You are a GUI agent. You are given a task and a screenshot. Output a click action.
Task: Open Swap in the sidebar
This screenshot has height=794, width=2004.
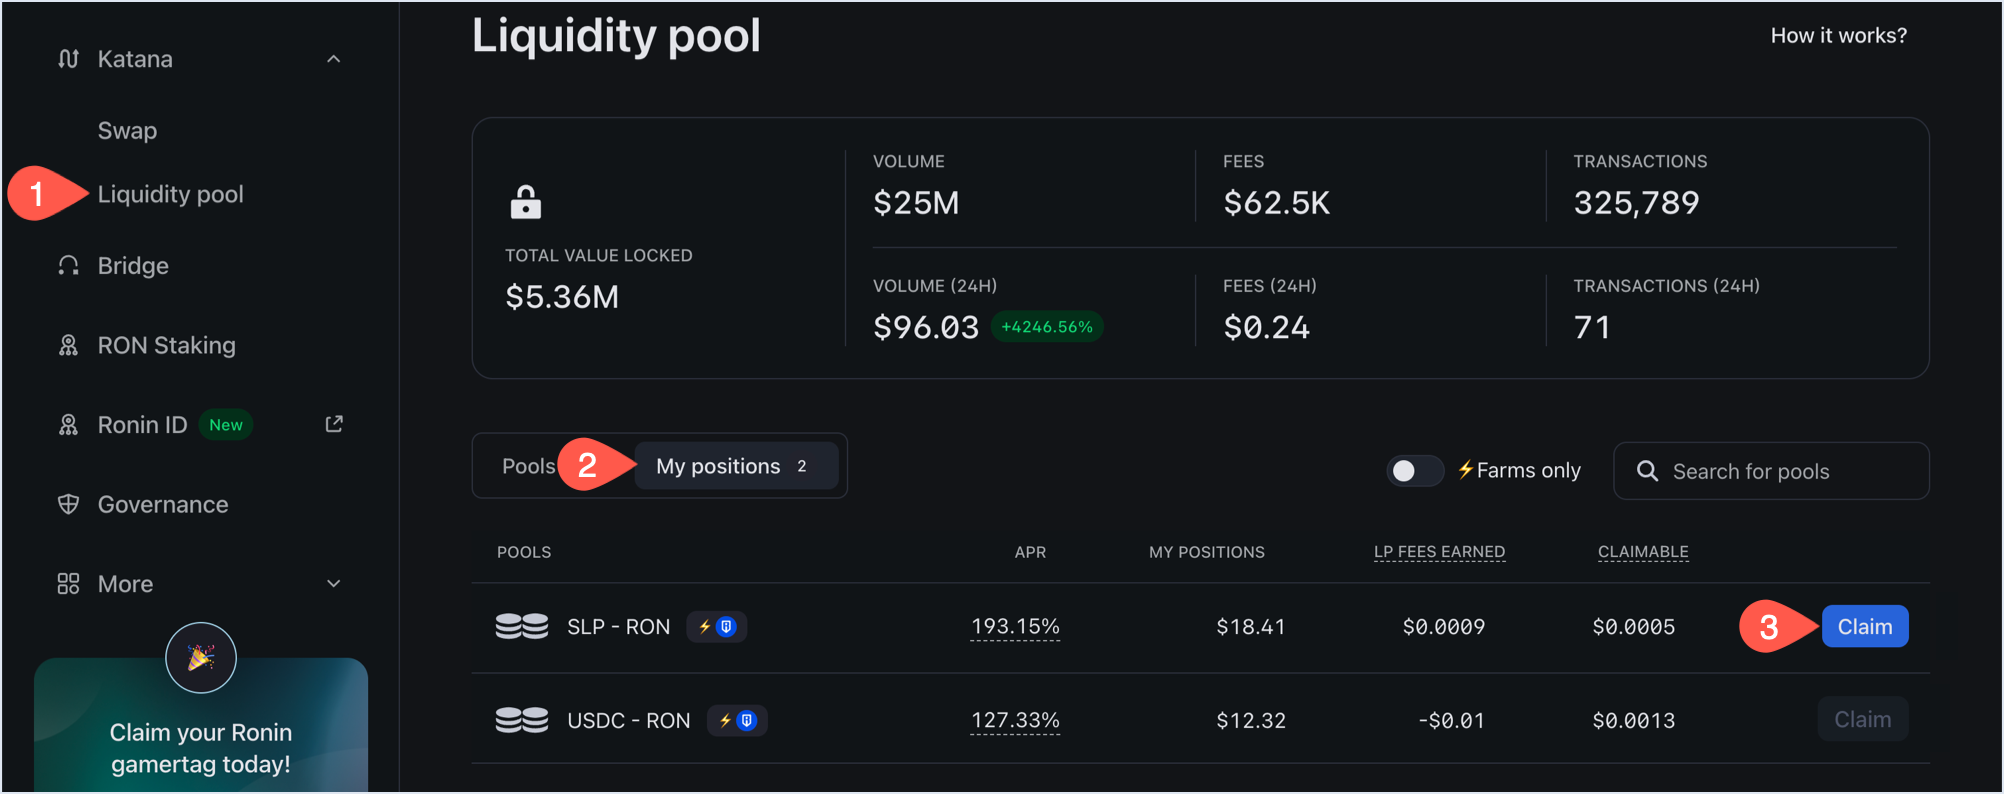(x=127, y=131)
